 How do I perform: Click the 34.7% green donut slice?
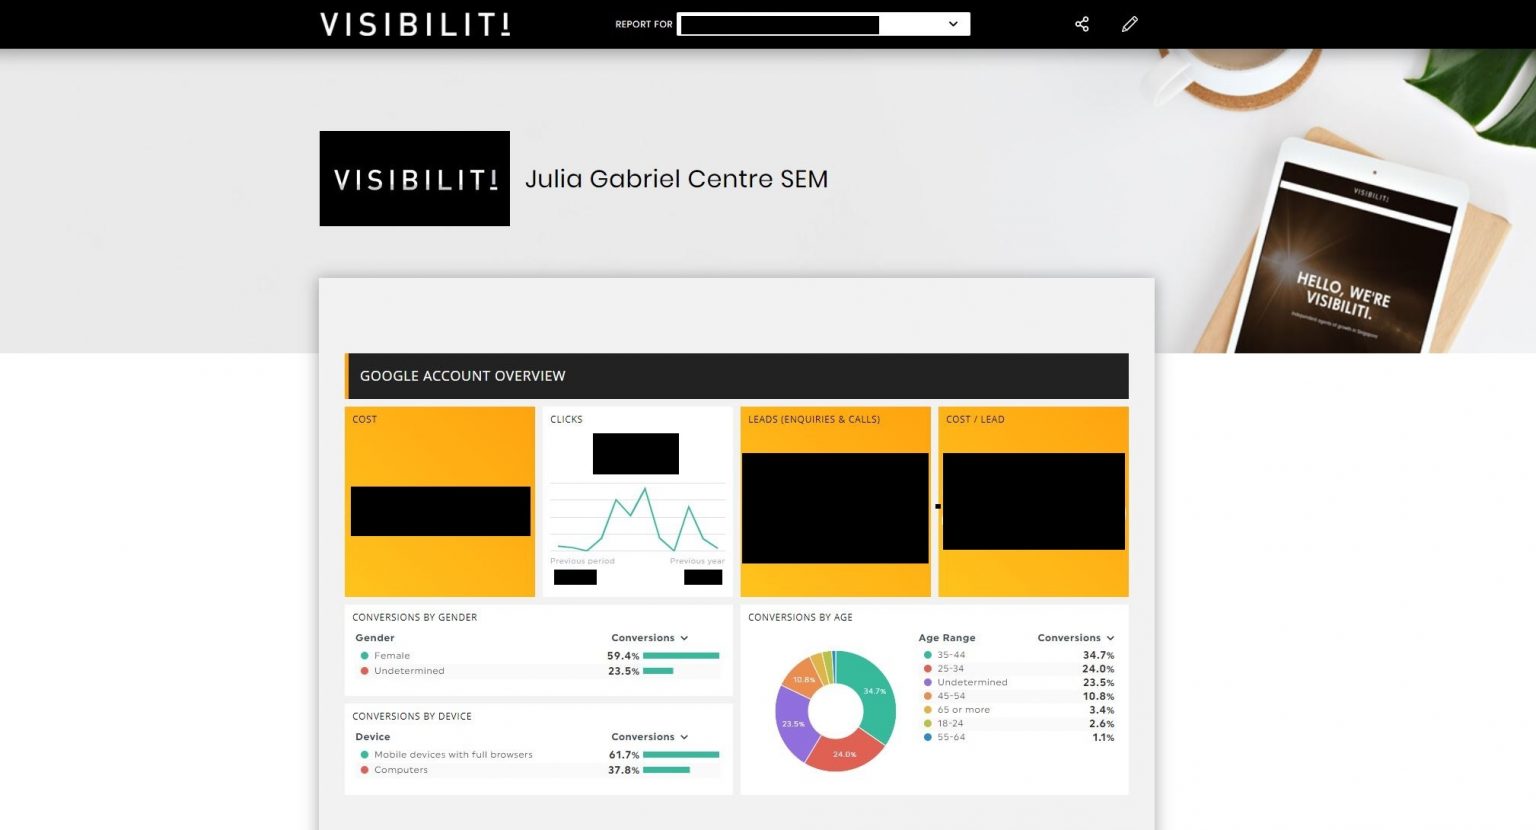pos(872,692)
